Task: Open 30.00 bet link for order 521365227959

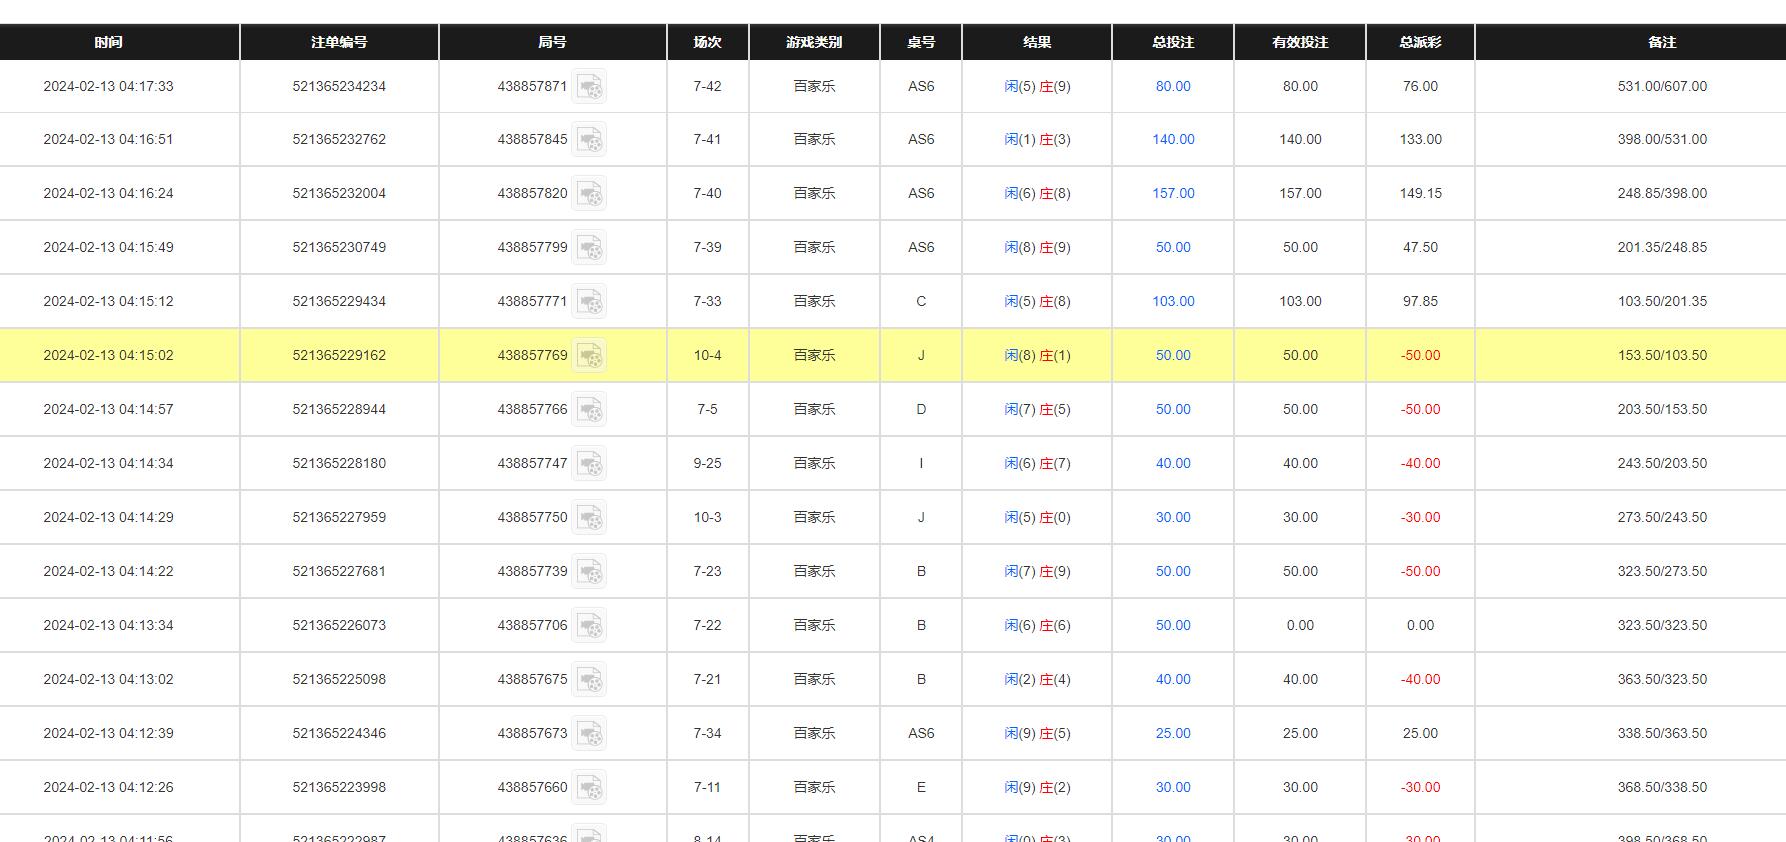Action: tap(1173, 517)
